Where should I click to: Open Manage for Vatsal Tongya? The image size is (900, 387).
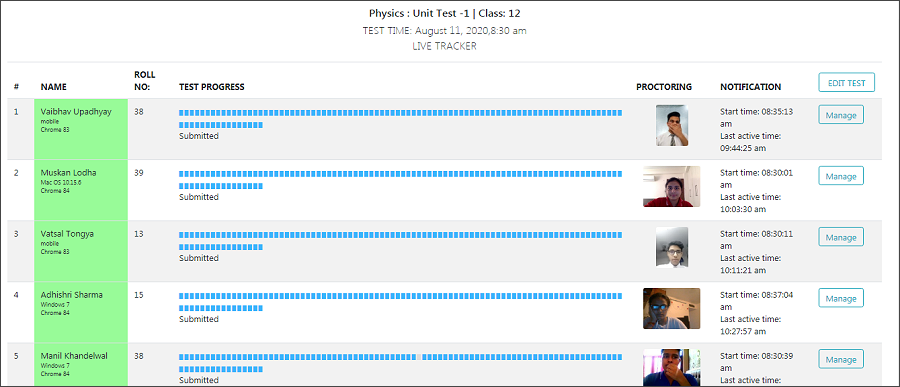841,237
